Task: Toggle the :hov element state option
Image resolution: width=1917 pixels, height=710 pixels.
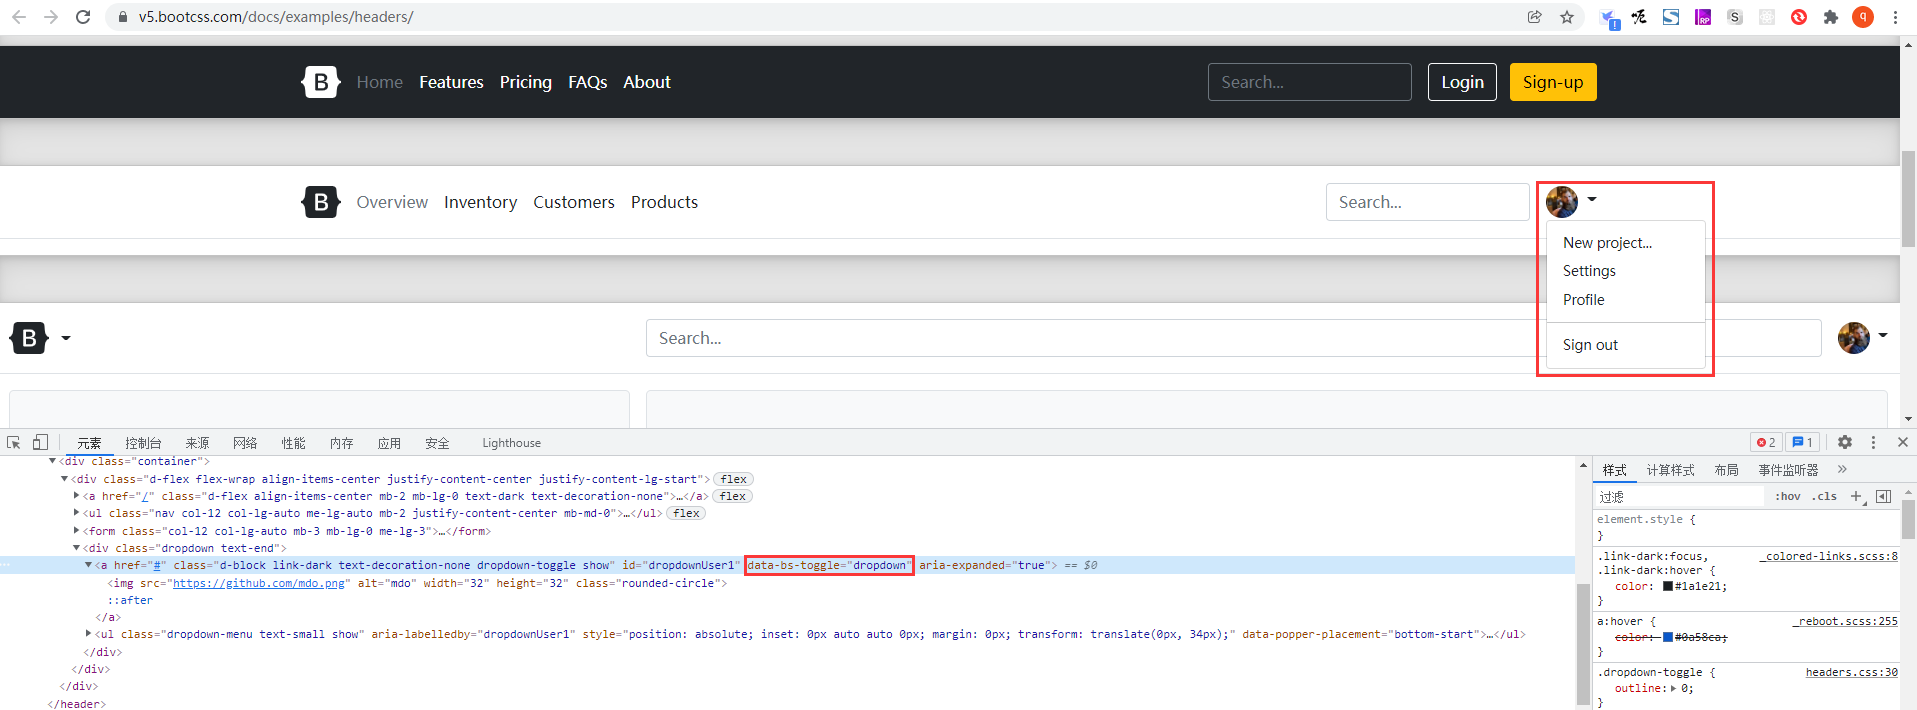Action: (x=1787, y=496)
